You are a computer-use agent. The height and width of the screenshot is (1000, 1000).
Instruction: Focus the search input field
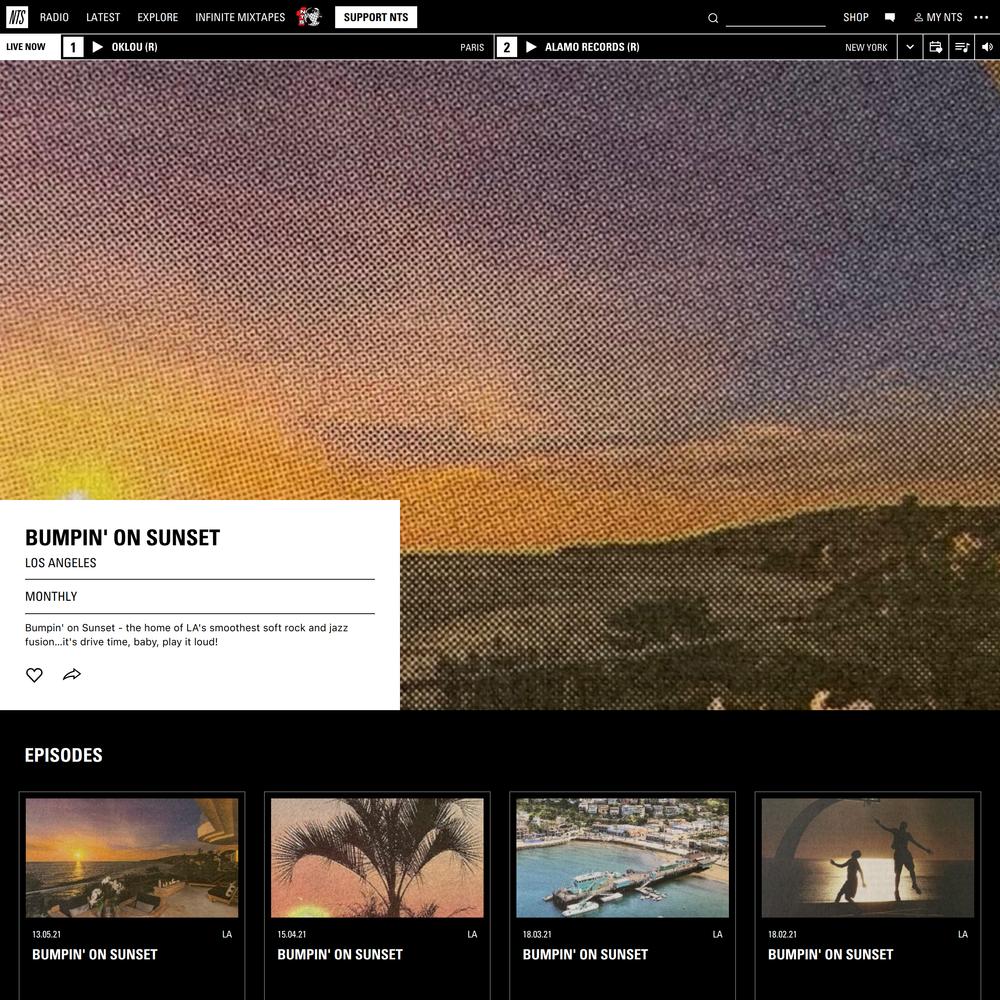click(776, 18)
